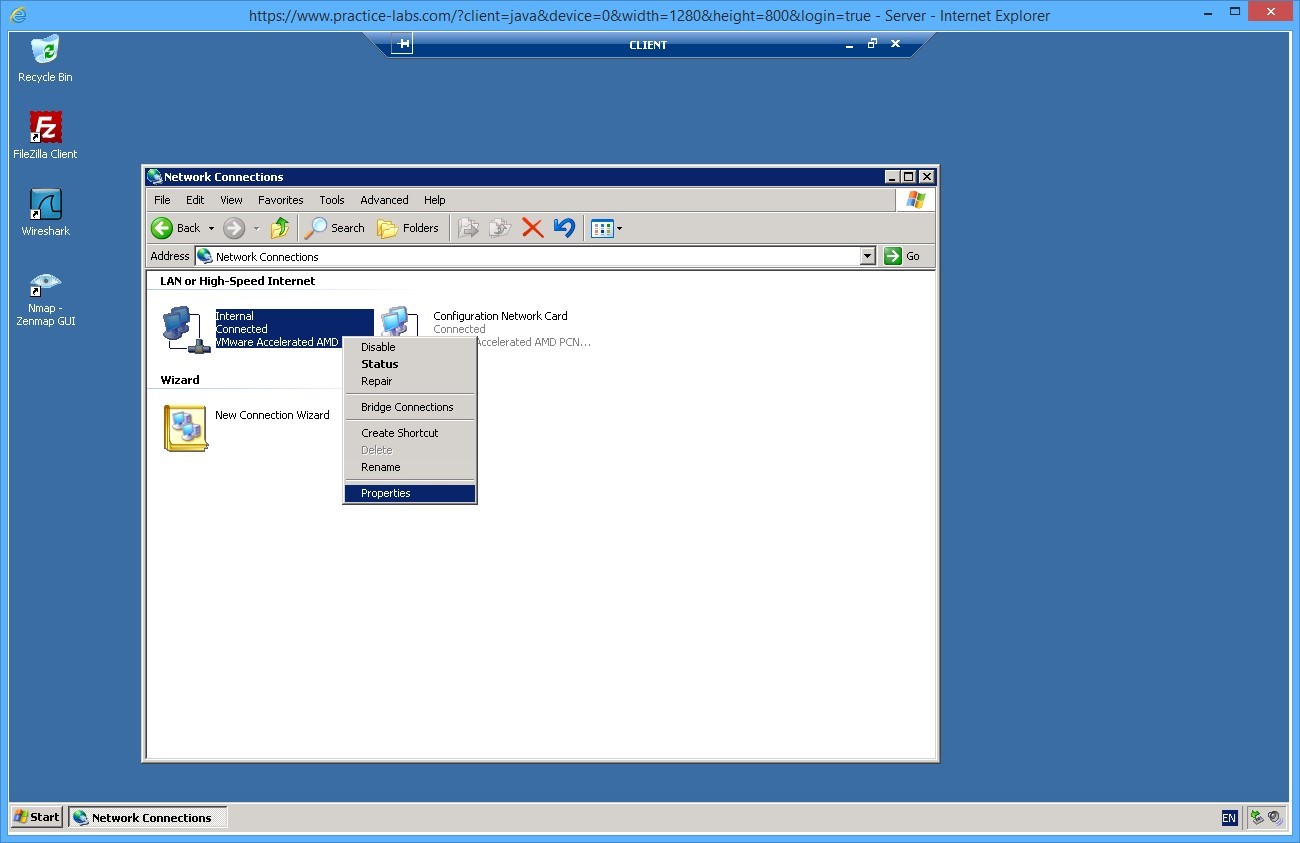1300x843 pixels.
Task: Choose Properties from context menu
Action: 386,493
